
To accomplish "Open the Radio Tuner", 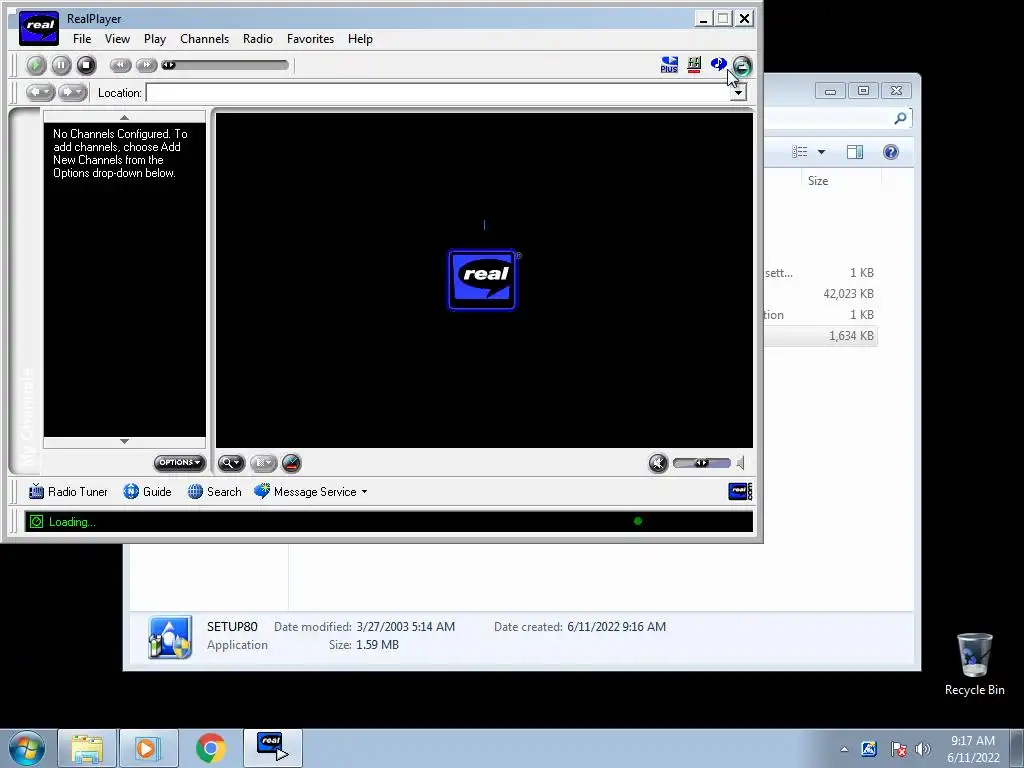I will coord(68,492).
